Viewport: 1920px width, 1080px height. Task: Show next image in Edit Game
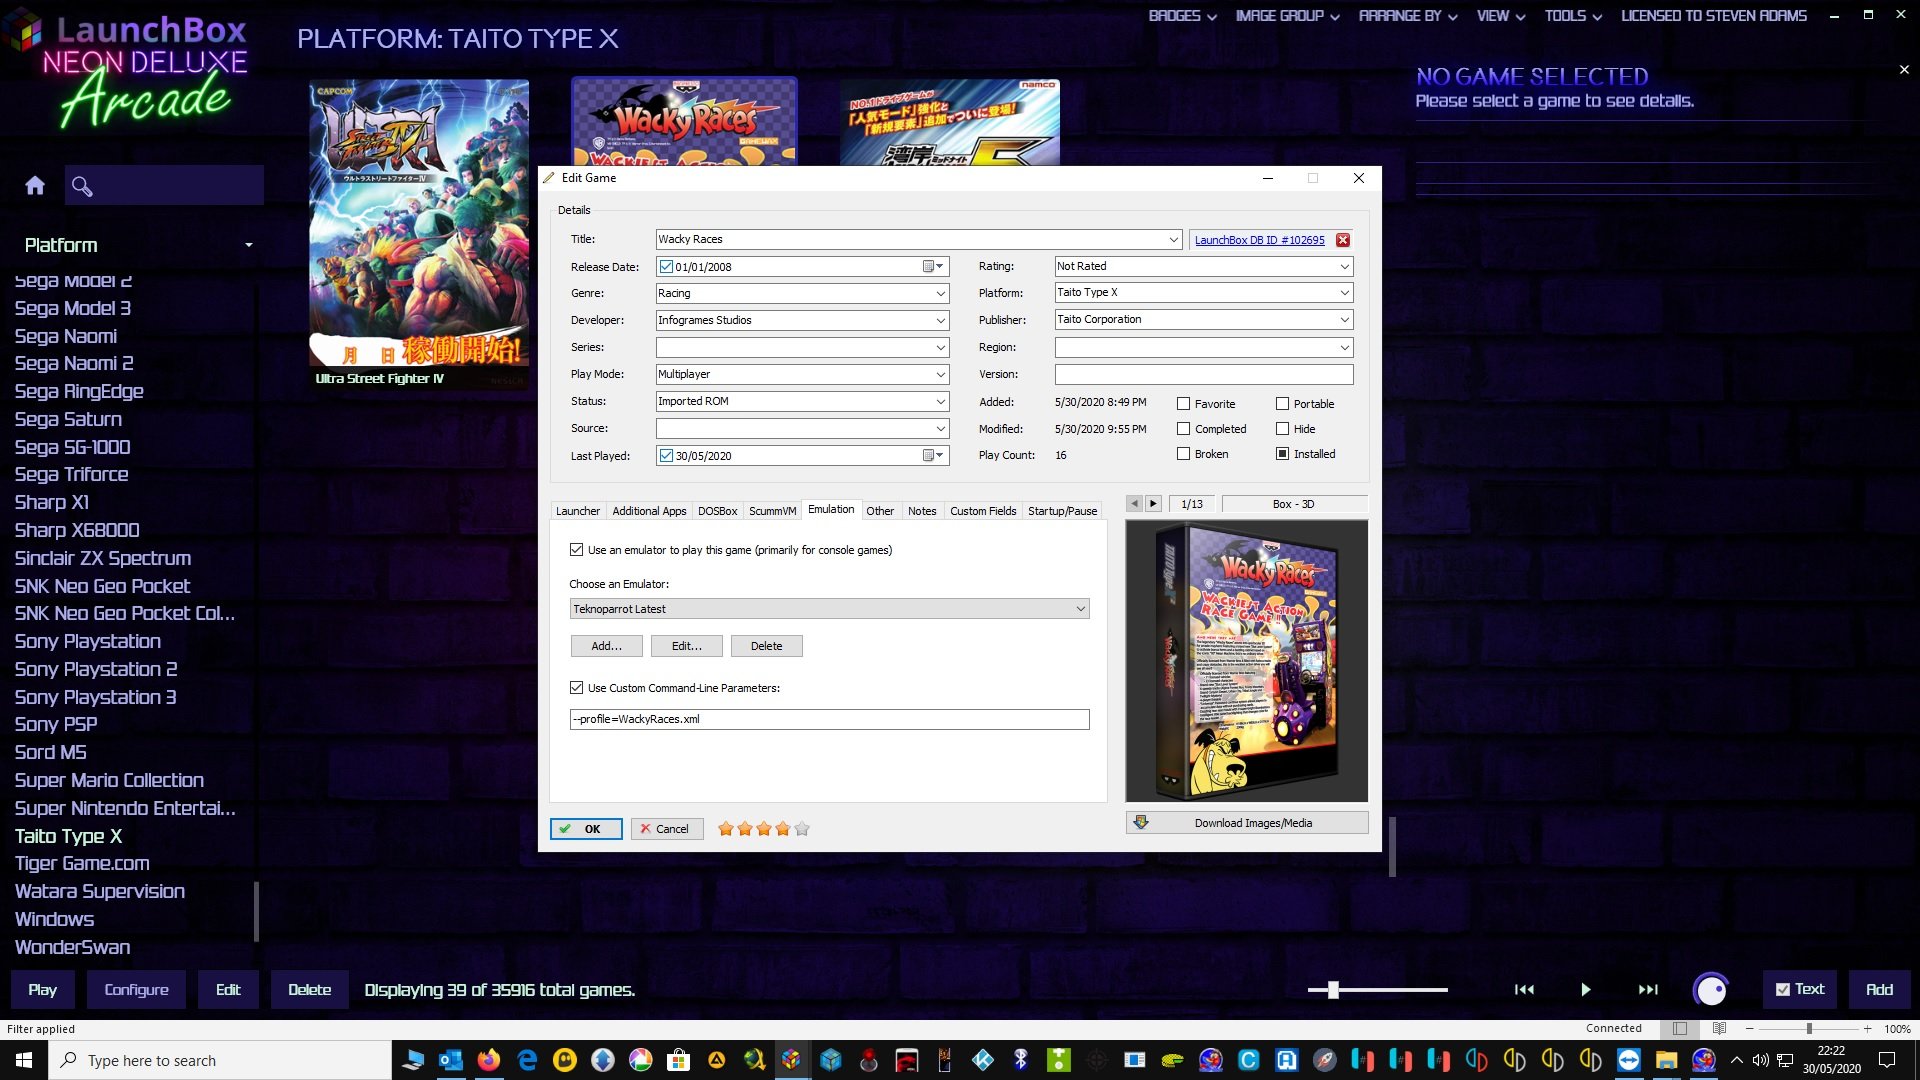click(x=1153, y=504)
